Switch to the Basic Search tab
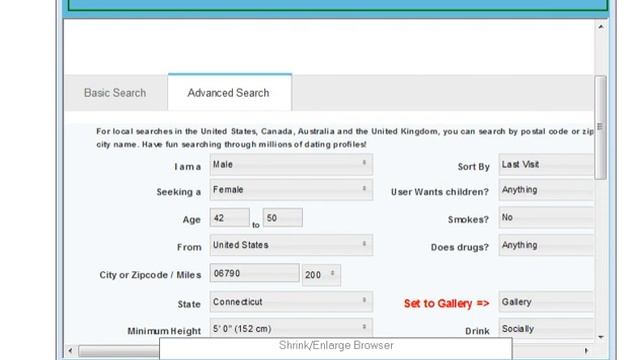 [115, 93]
